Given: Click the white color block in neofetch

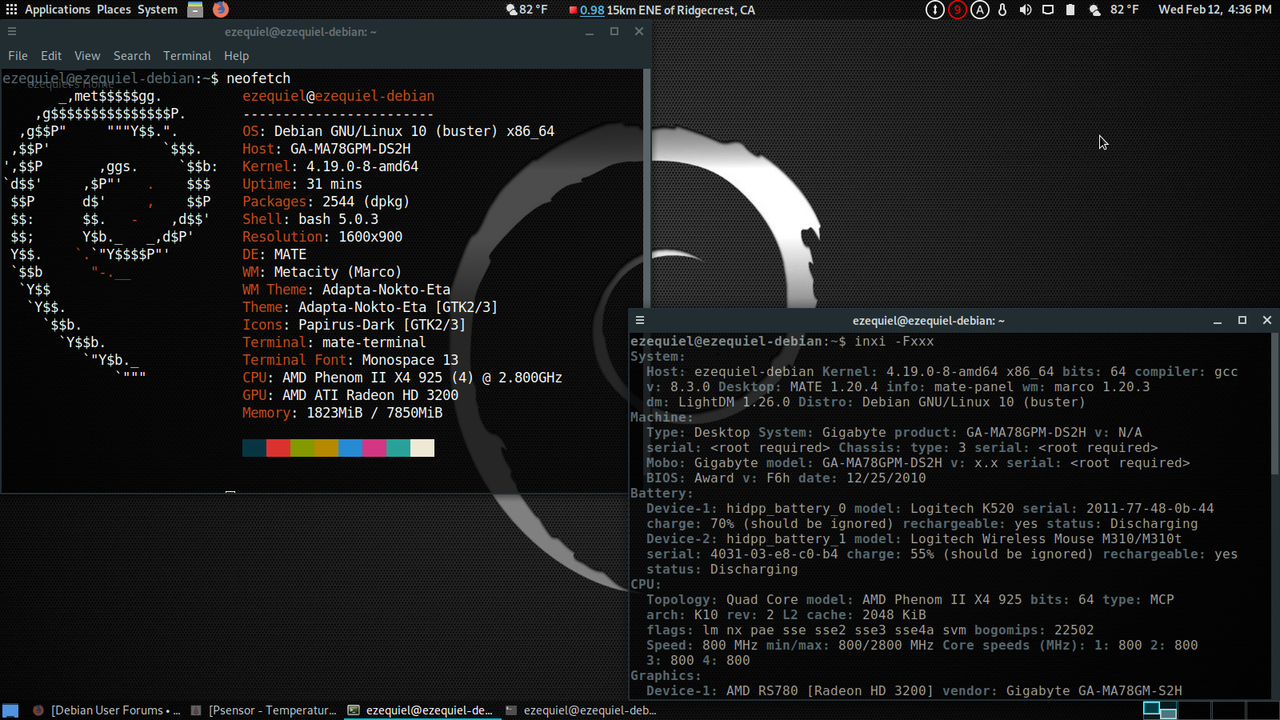Looking at the screenshot, I should coord(422,448).
